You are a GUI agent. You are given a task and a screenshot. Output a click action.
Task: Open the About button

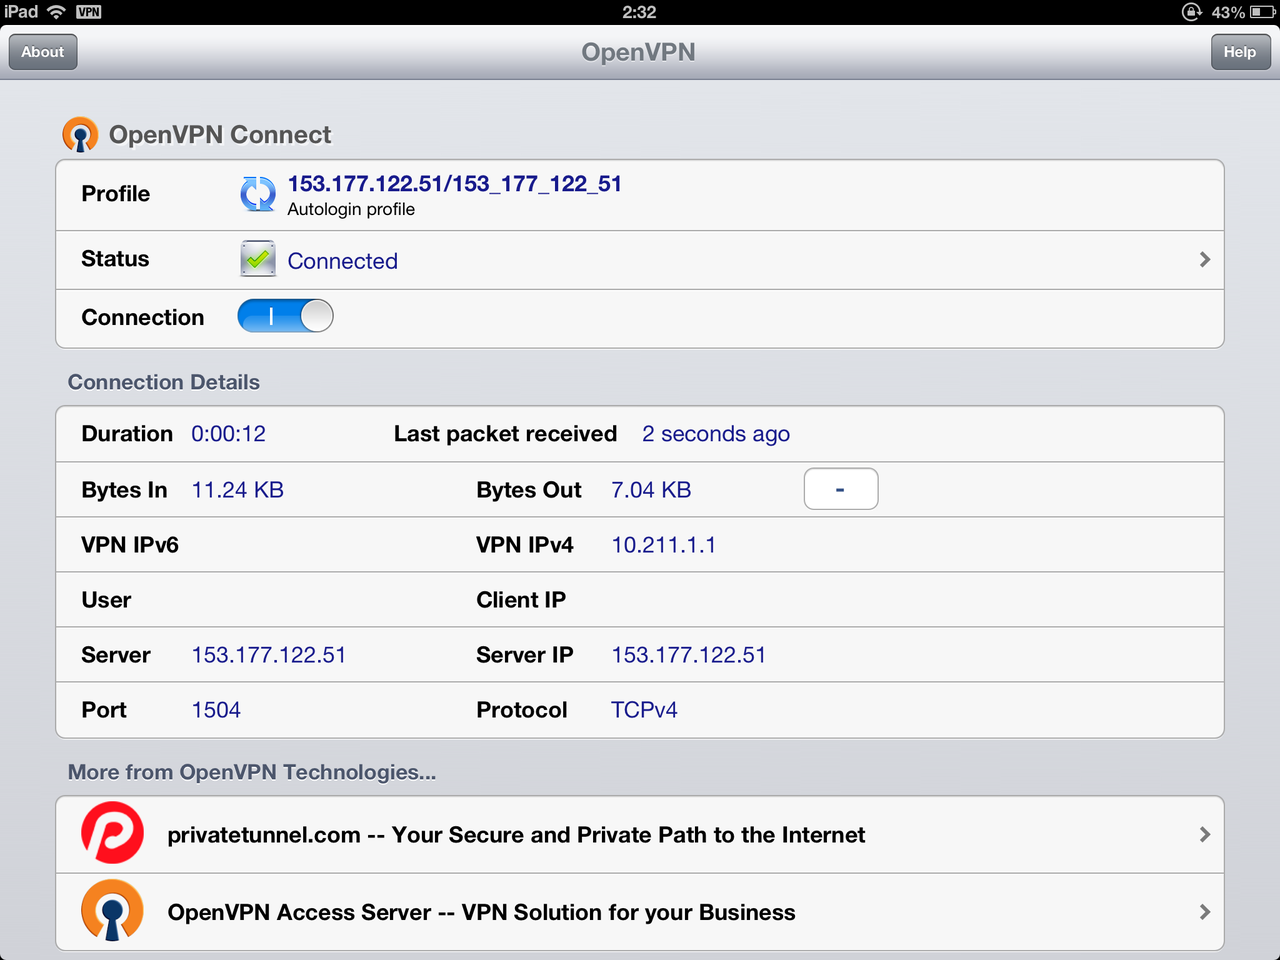point(43,52)
